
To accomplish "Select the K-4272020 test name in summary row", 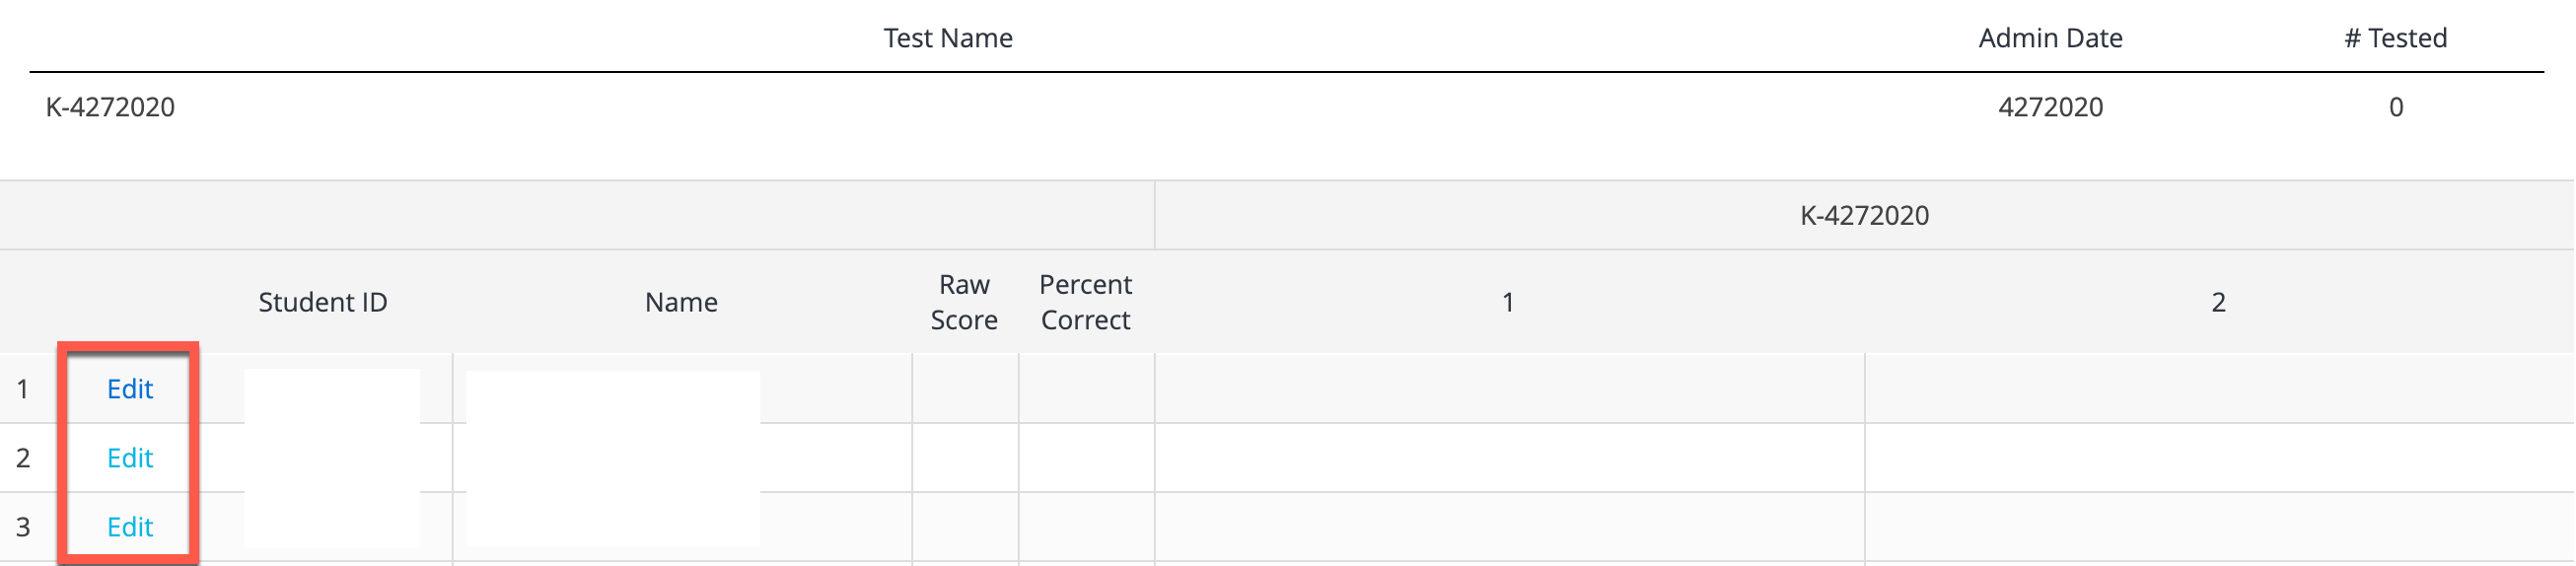I will [110, 107].
